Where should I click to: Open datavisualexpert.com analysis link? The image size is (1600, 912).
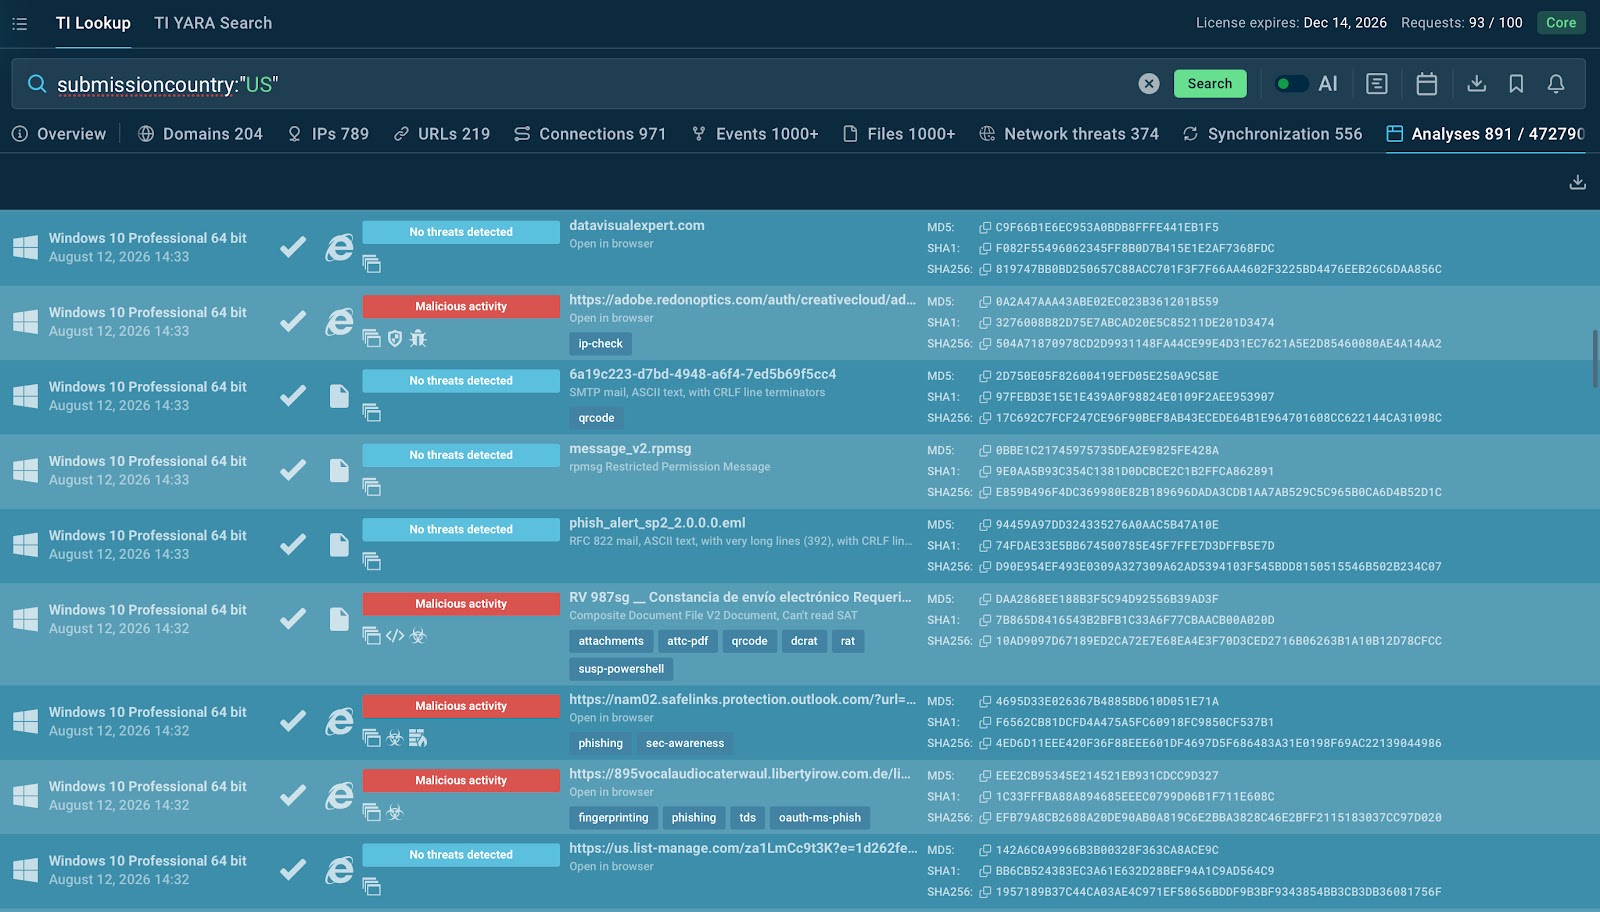click(x=637, y=226)
